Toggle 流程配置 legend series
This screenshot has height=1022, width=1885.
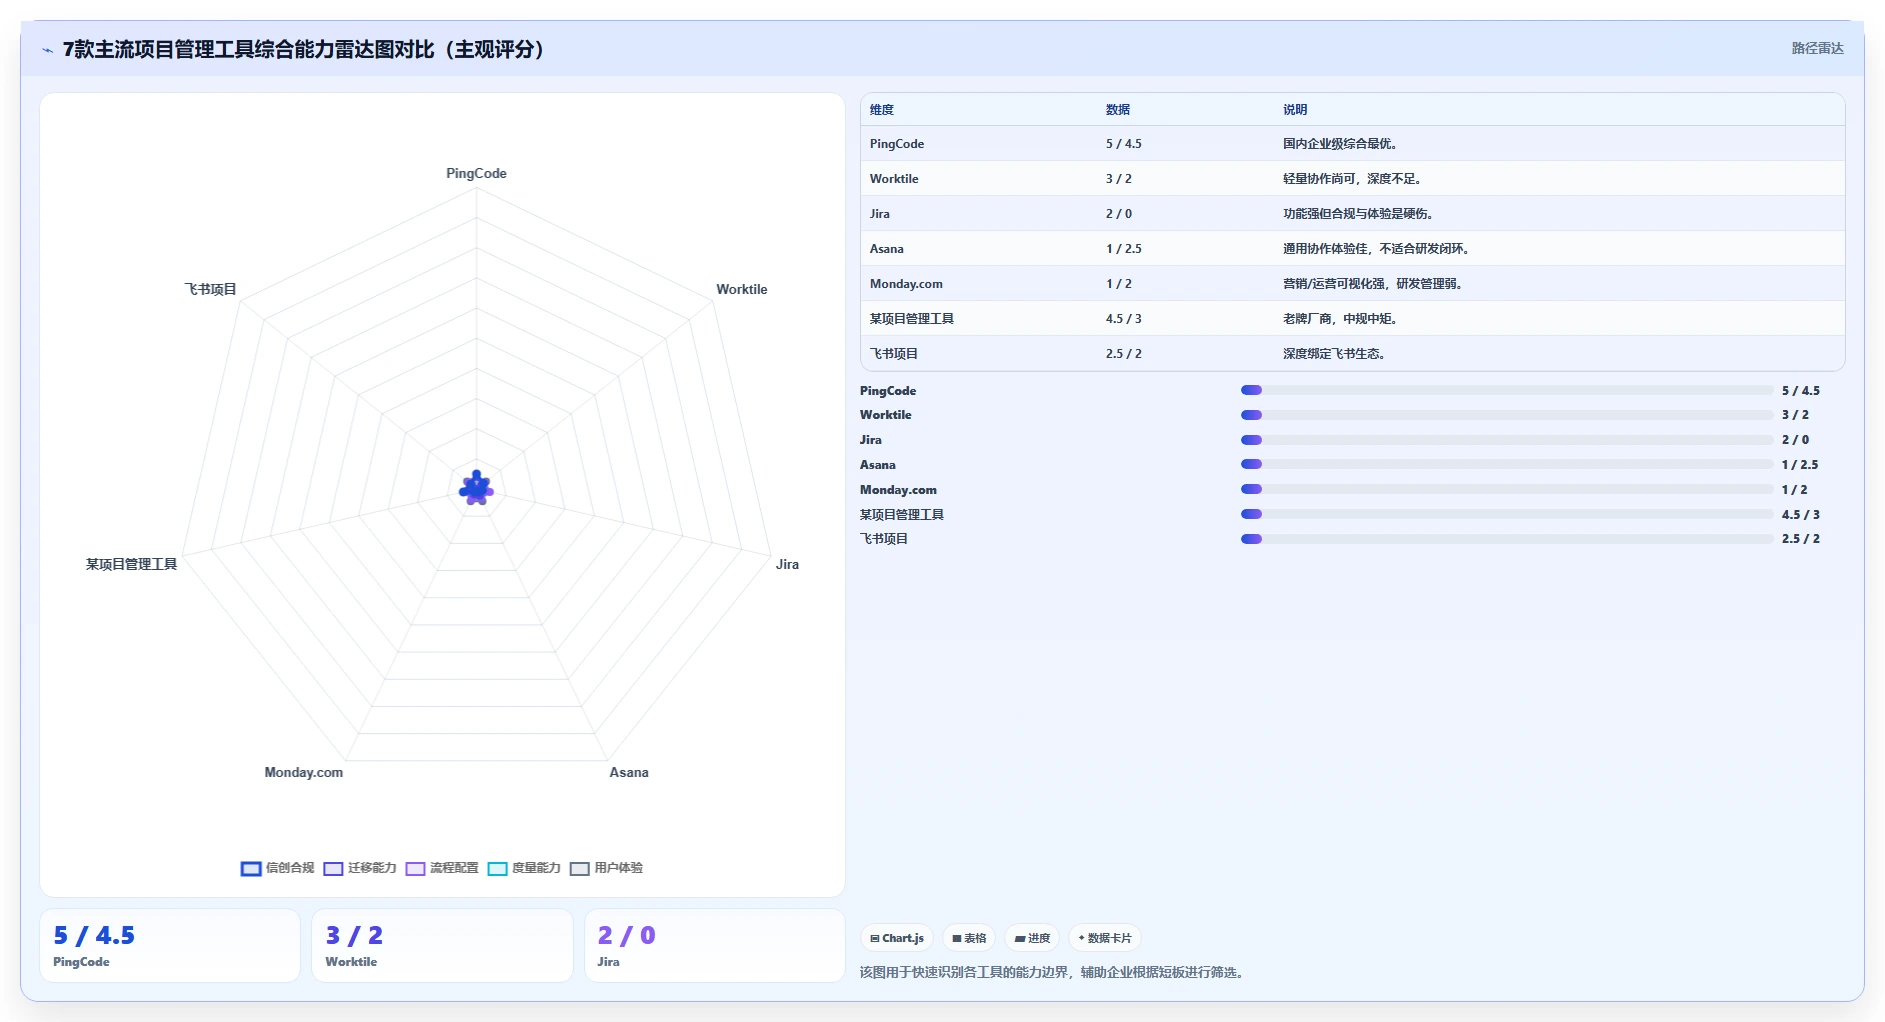[442, 868]
